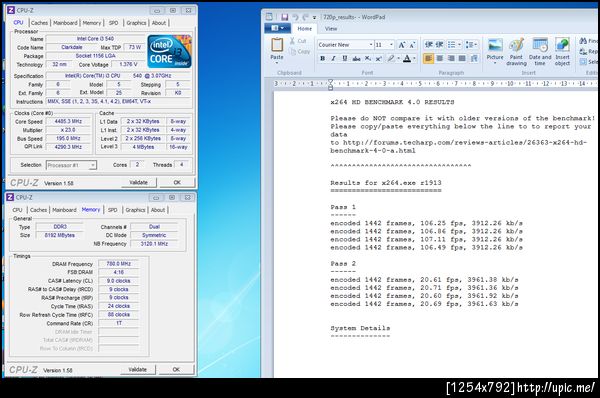The width and height of the screenshot is (600, 398).
Task: Toggle Italic formatting button
Action: pyautogui.click(x=333, y=59)
